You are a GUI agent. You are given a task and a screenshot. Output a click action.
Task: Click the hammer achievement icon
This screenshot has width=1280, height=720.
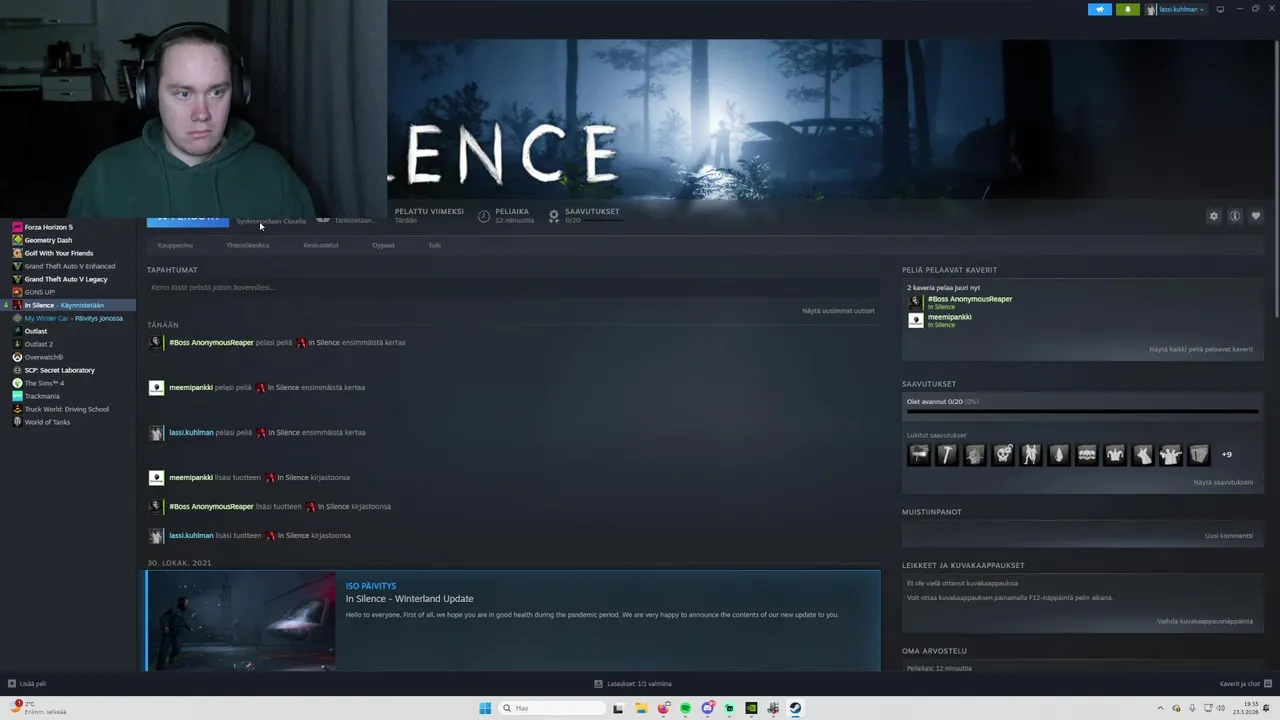tap(947, 455)
